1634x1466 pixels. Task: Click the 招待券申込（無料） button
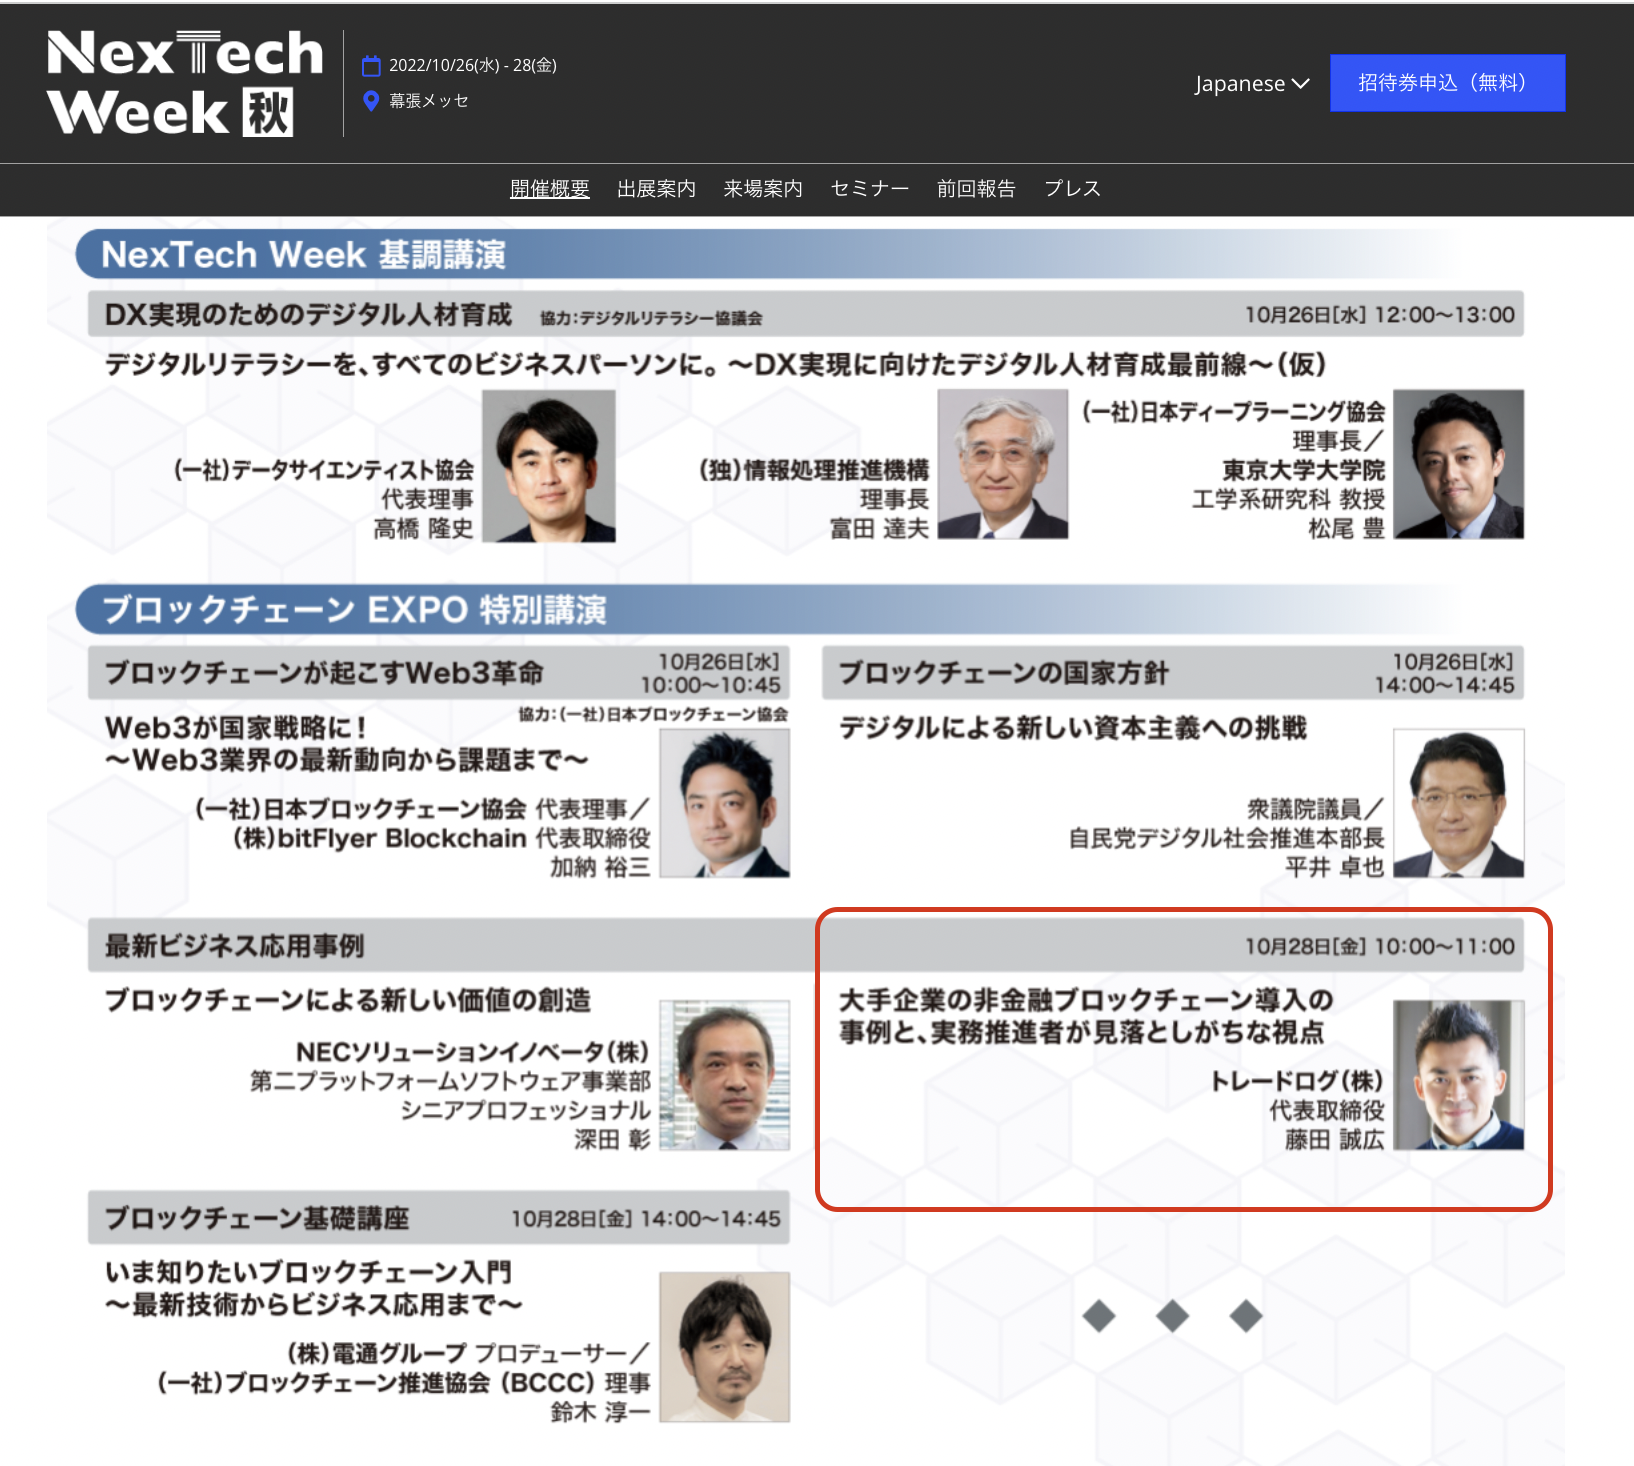point(1447,83)
